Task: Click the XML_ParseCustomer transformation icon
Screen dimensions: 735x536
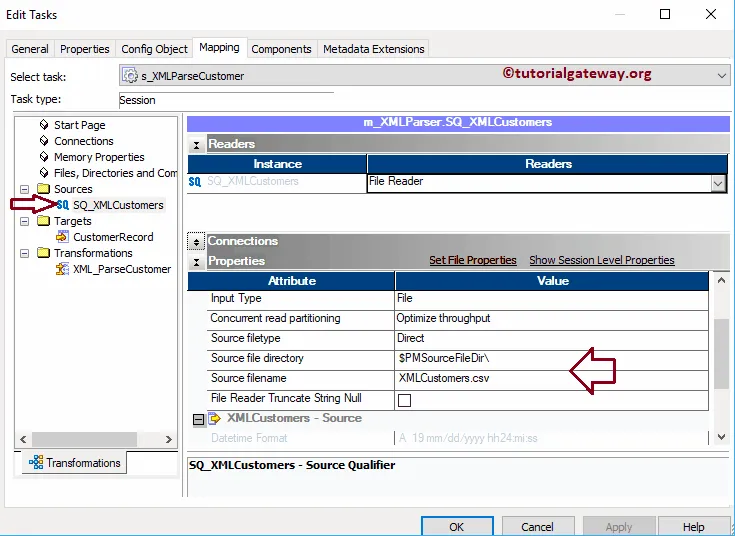Action: click(62, 269)
